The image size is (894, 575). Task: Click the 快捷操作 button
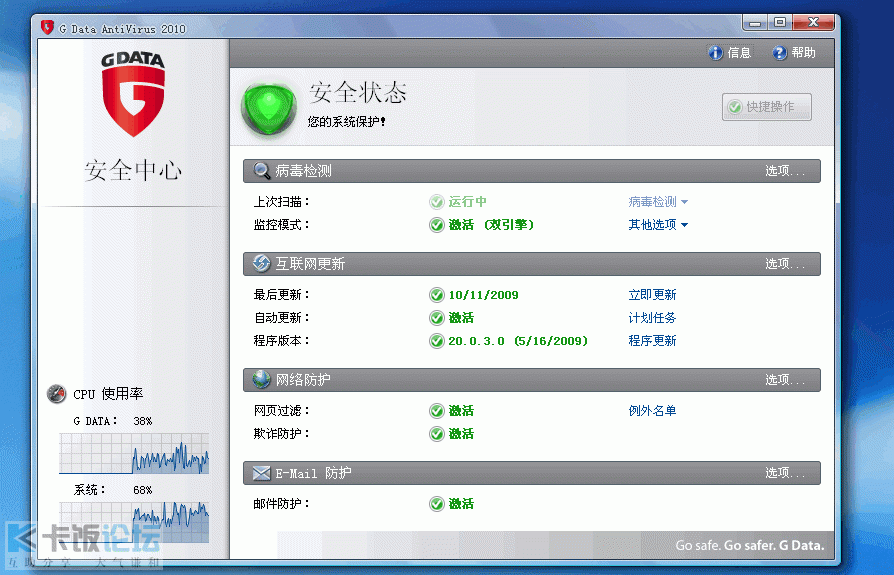coord(767,107)
